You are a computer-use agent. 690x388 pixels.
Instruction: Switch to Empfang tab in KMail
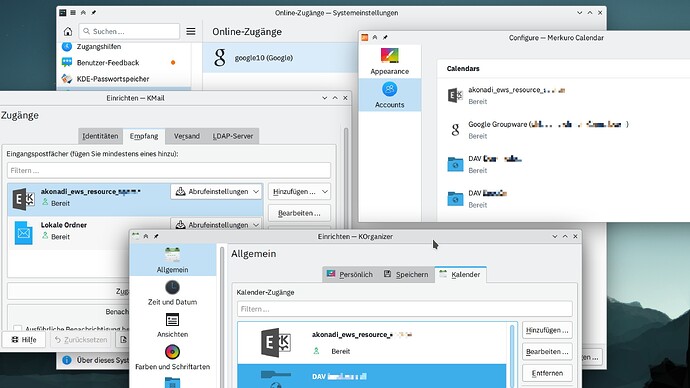[x=144, y=136]
